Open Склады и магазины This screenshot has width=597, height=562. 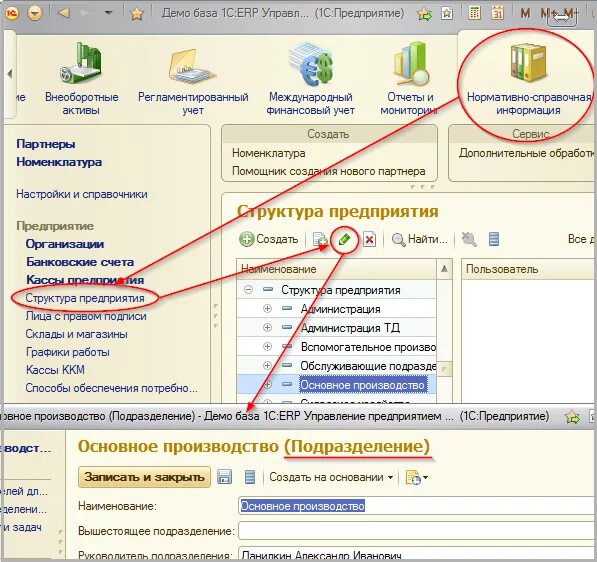pos(76,334)
